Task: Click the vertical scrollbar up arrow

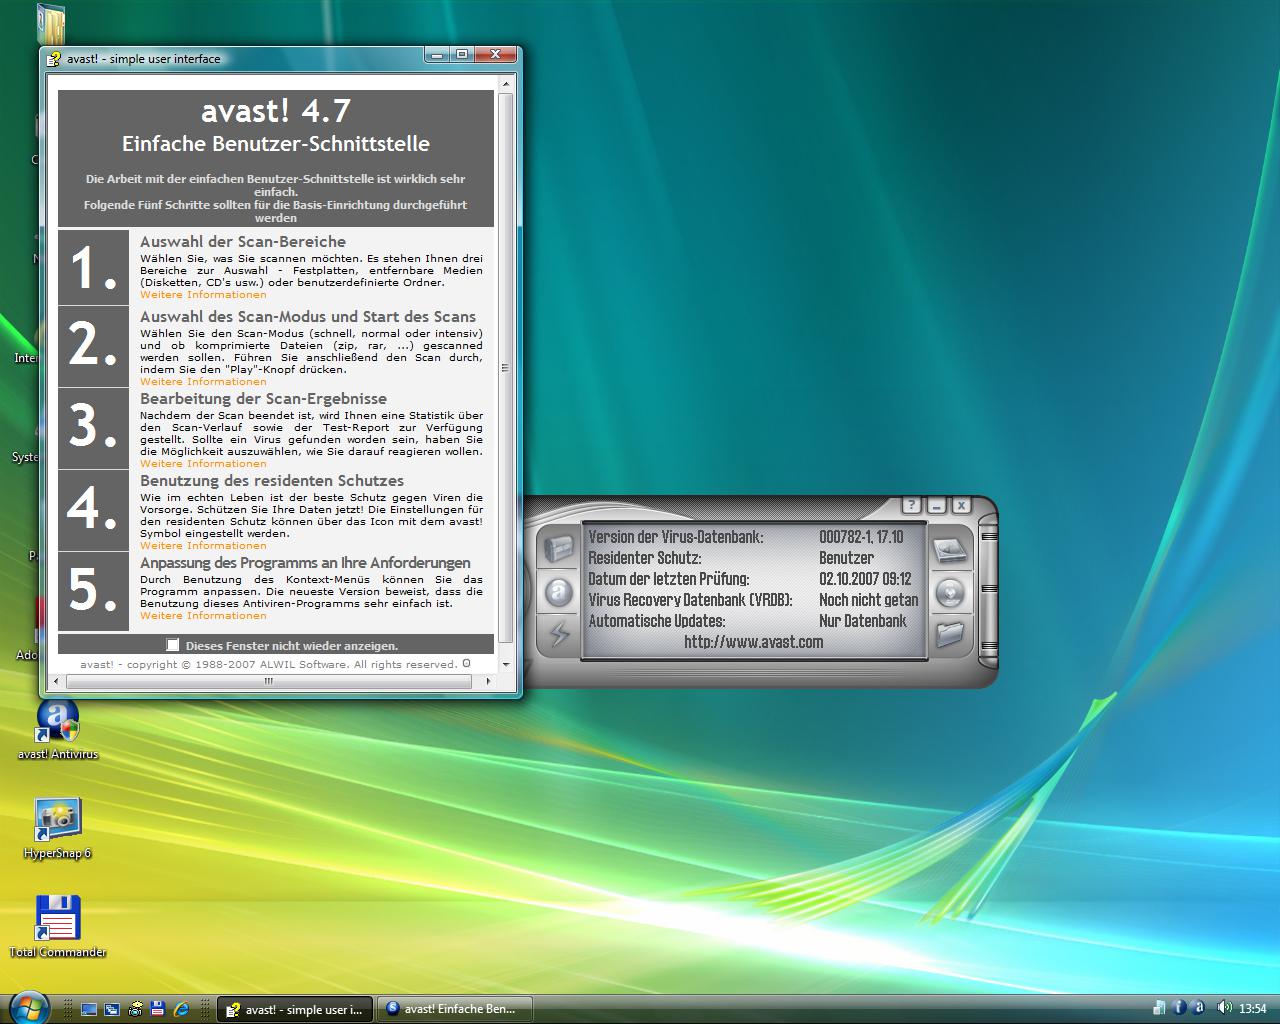Action: (505, 82)
